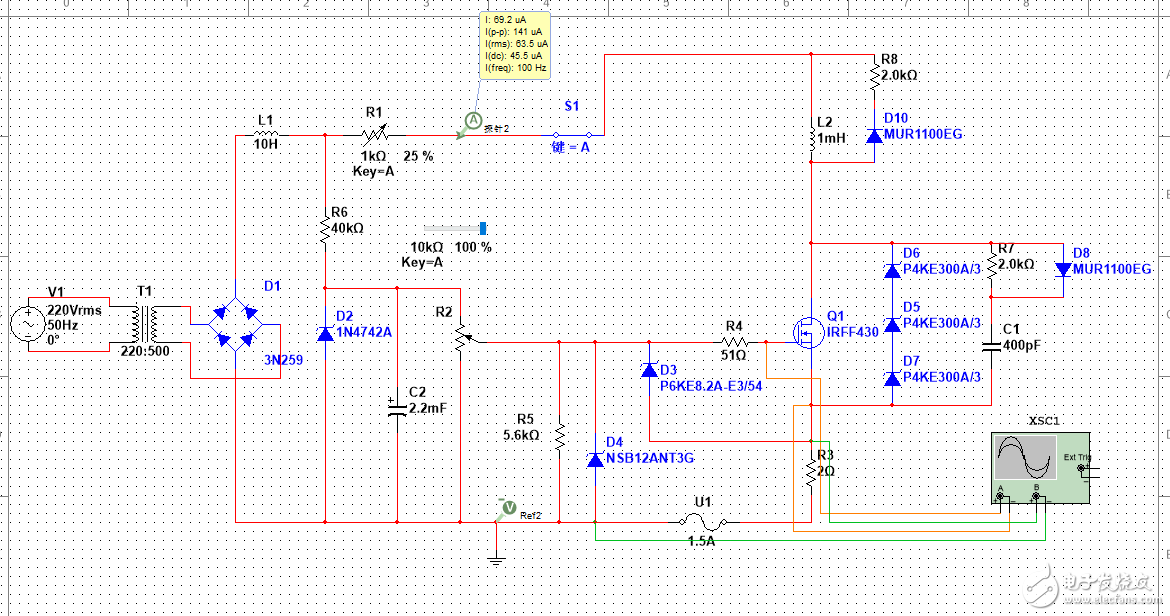
Task: Click the R7 2.0kΩ resistor symbol
Action: click(x=992, y=265)
